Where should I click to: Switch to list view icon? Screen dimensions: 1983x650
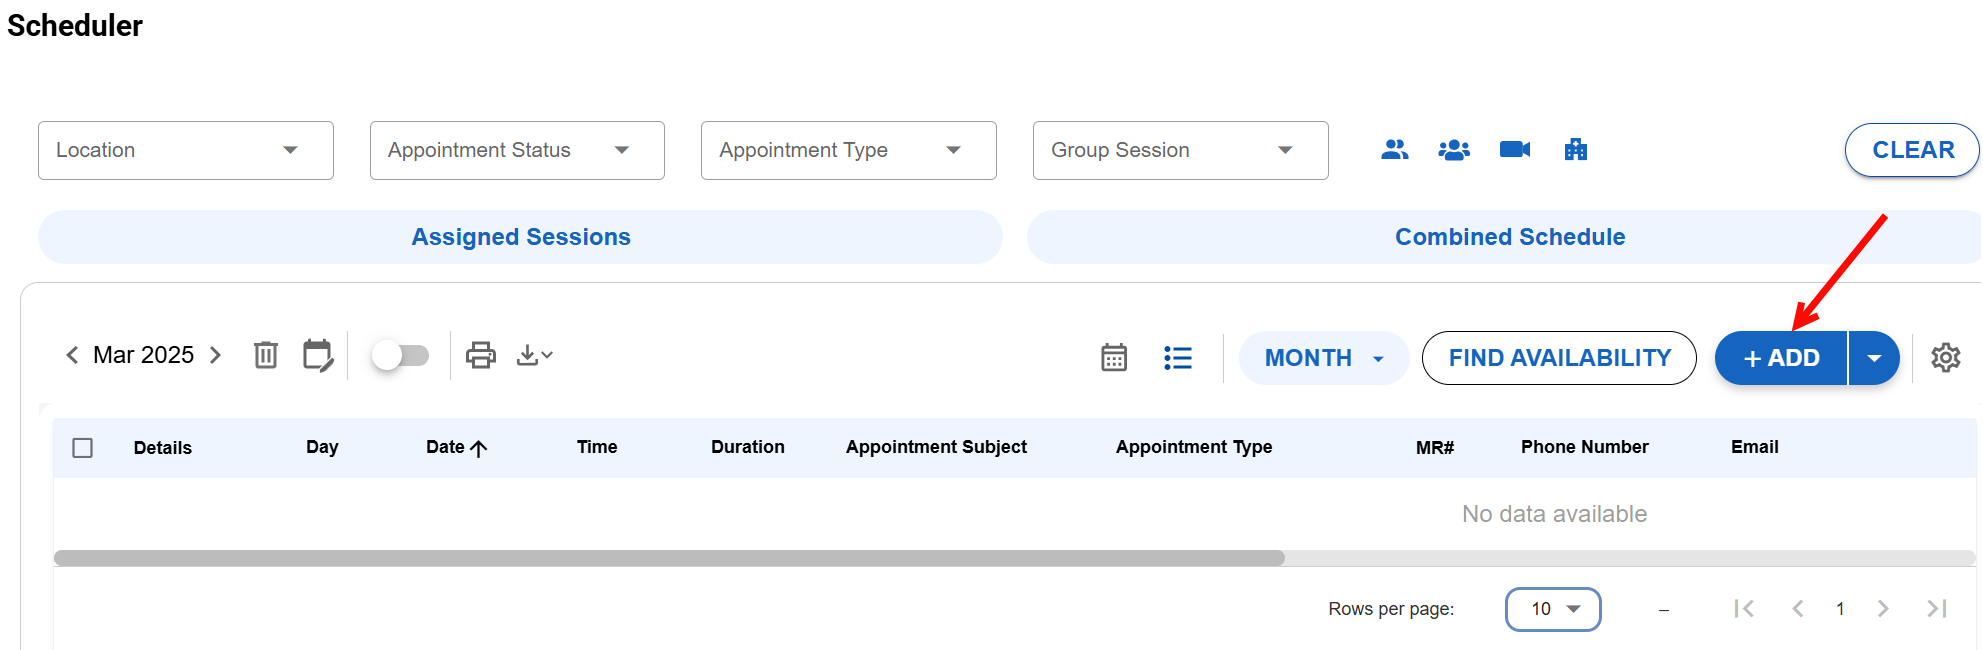tap(1178, 358)
